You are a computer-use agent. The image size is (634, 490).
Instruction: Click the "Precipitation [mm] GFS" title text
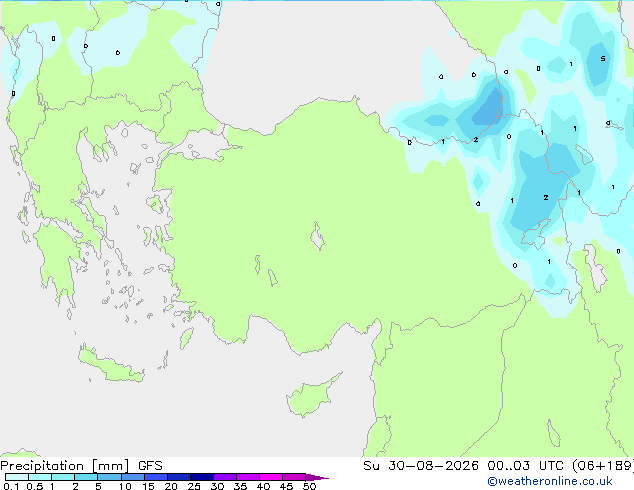point(81,466)
